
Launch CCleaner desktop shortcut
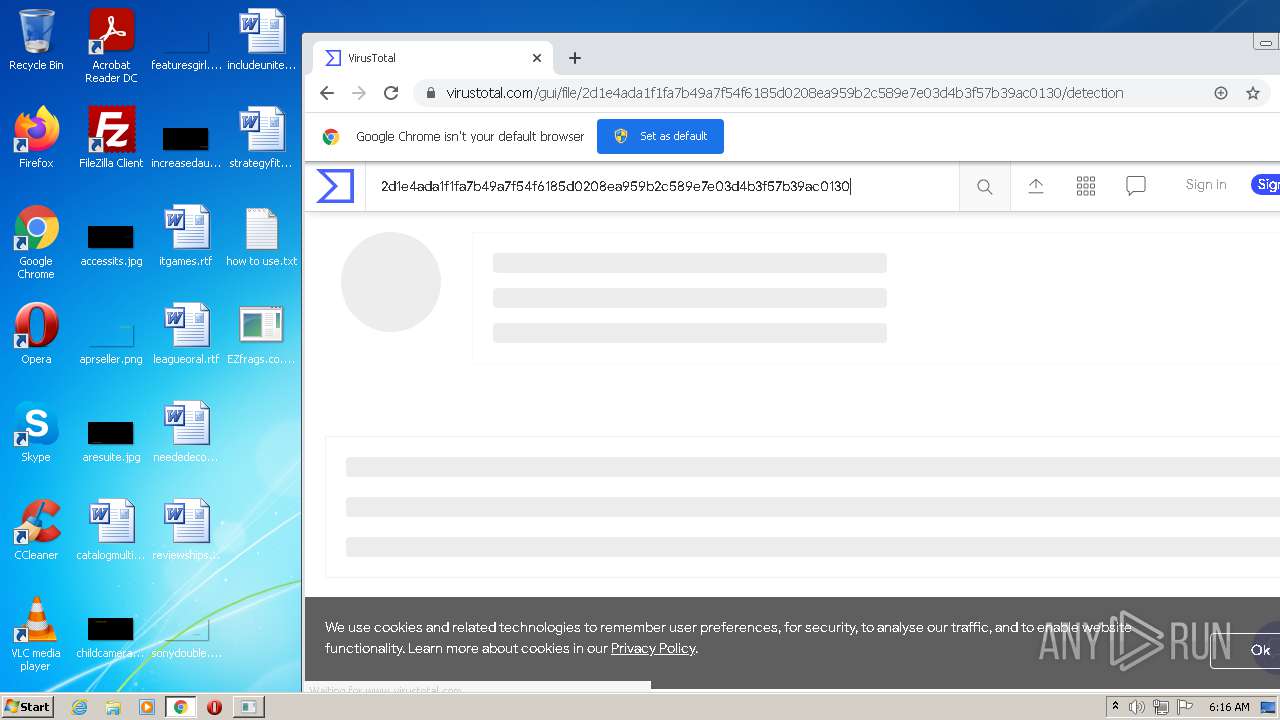(36, 530)
